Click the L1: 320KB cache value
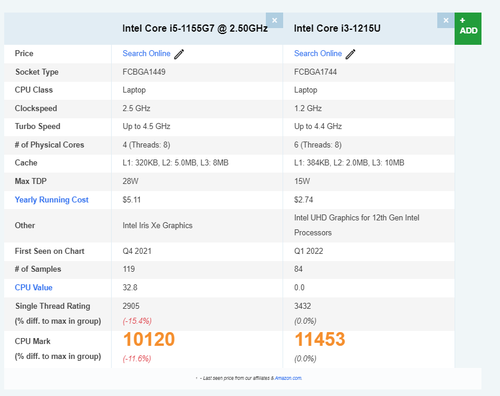The width and height of the screenshot is (500, 396). [x=175, y=163]
